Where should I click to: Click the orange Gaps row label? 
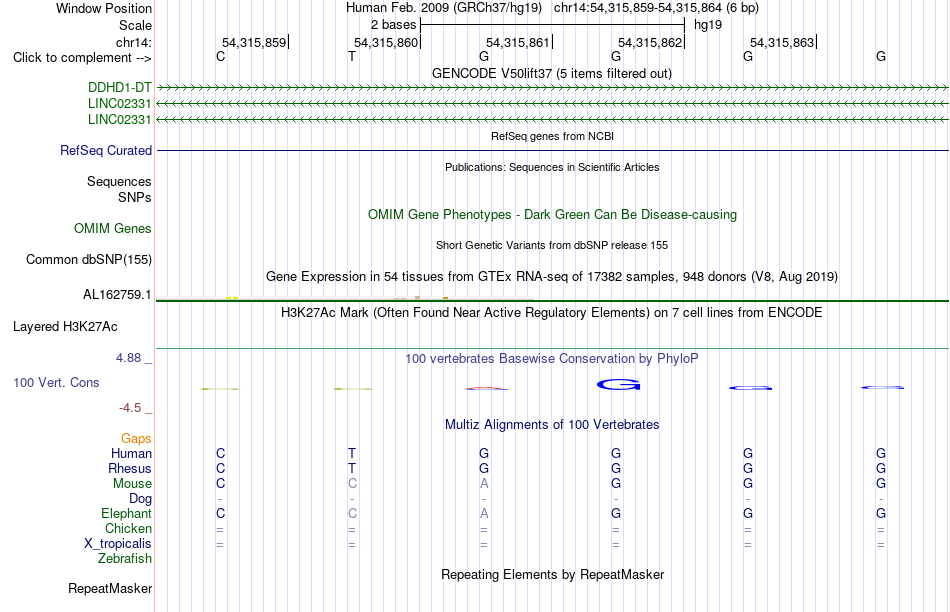pos(136,438)
